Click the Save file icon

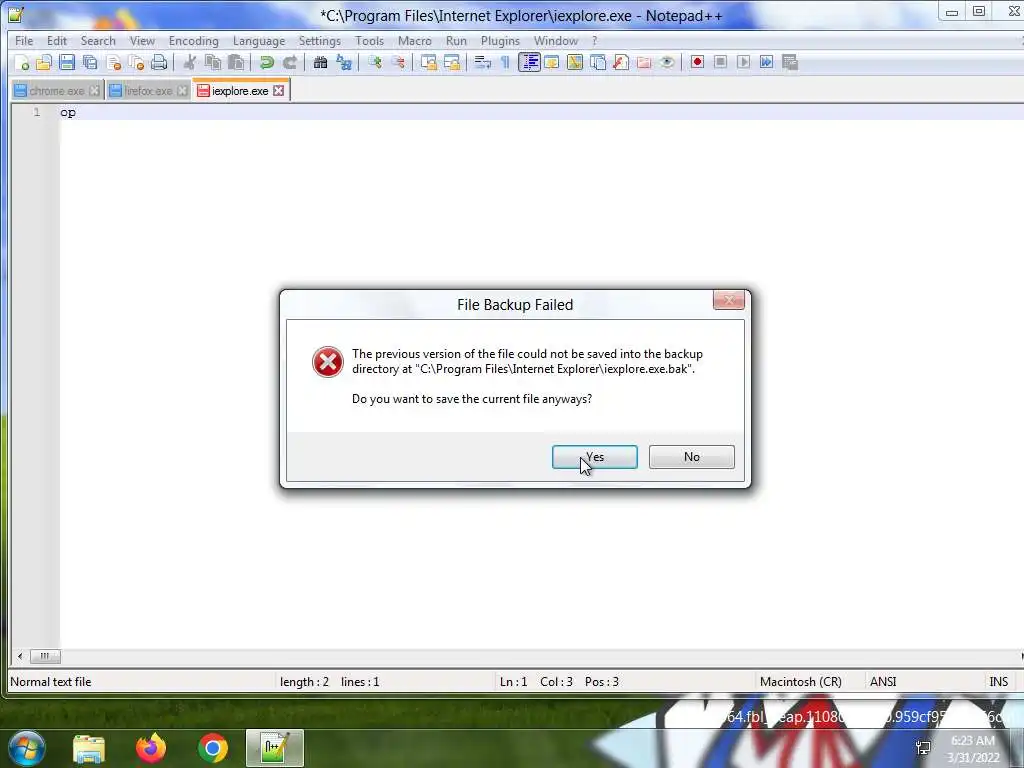[67, 63]
